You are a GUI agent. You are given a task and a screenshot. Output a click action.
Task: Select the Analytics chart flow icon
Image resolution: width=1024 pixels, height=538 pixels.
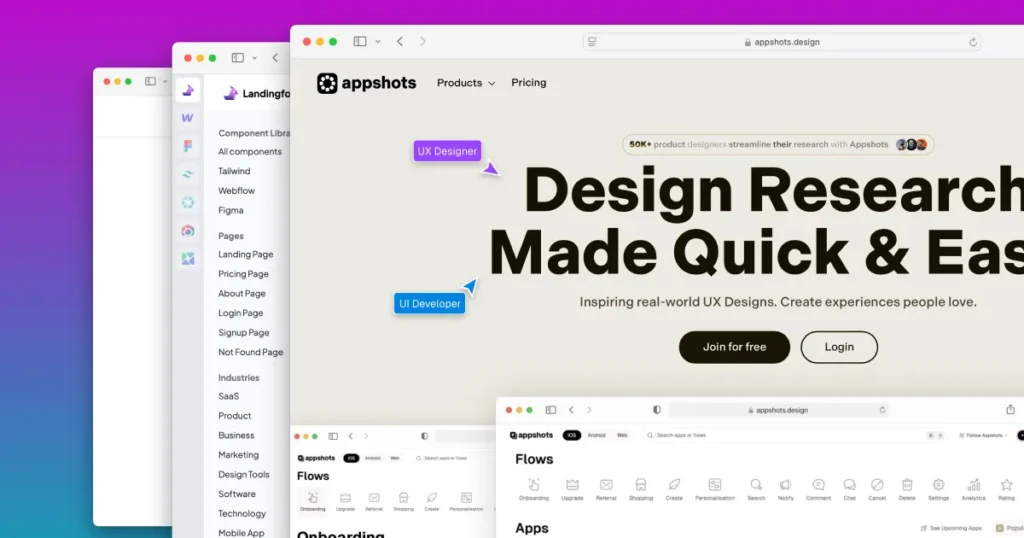pos(974,485)
